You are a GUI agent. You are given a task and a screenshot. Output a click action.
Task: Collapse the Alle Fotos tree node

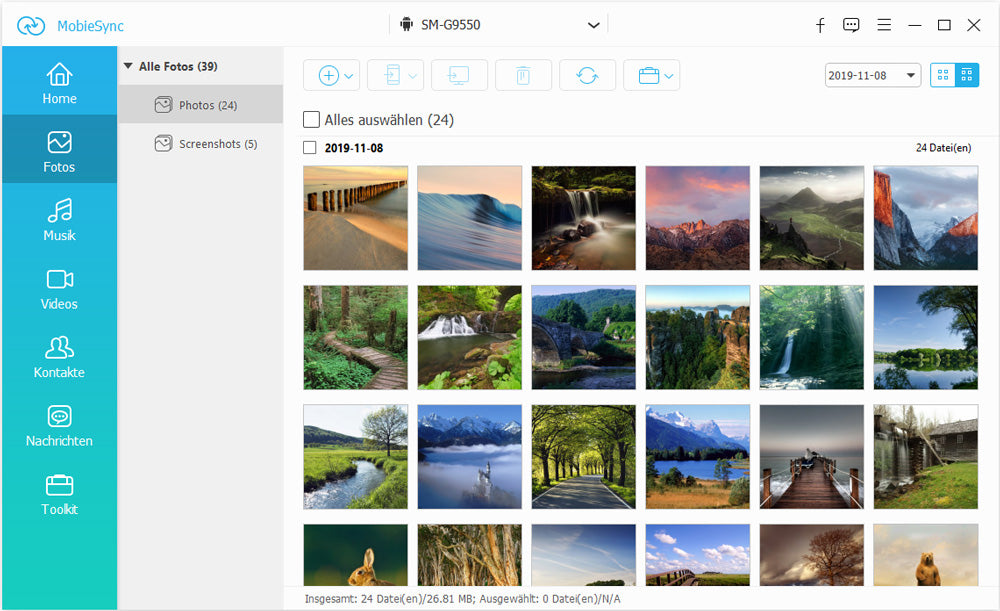click(128, 67)
